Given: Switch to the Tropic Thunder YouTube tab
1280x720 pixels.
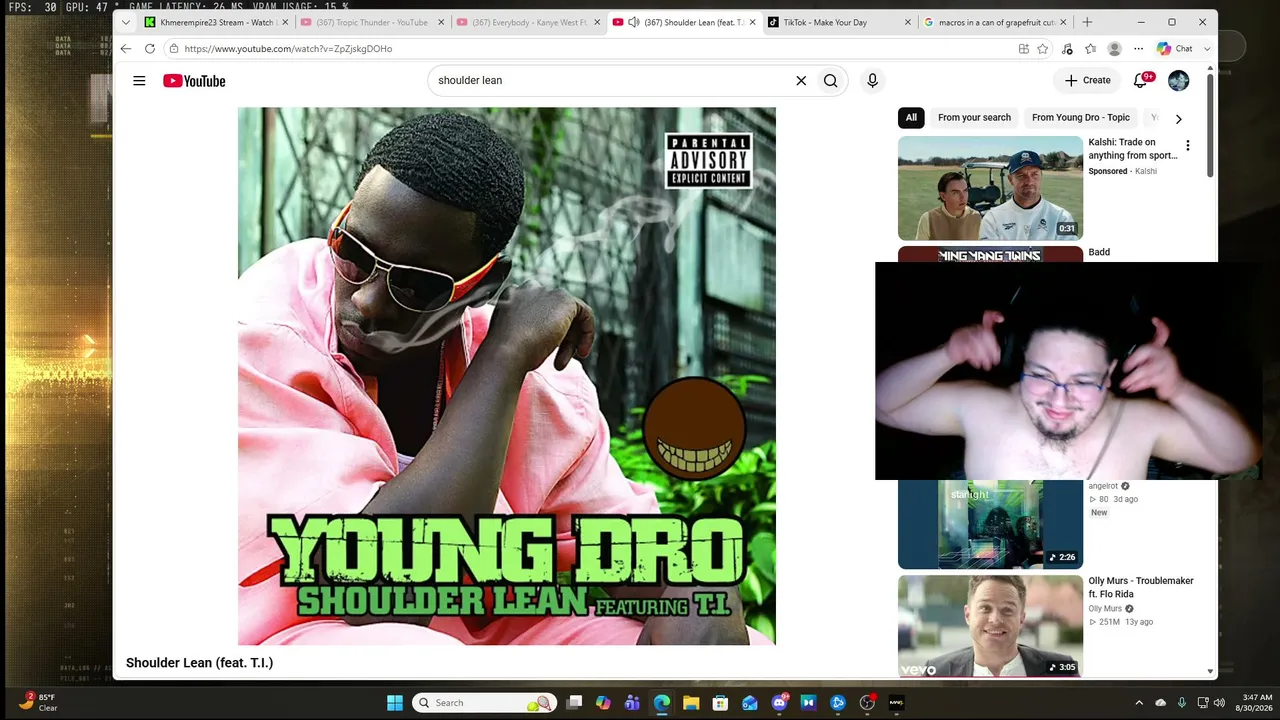Looking at the screenshot, I should coord(371,22).
